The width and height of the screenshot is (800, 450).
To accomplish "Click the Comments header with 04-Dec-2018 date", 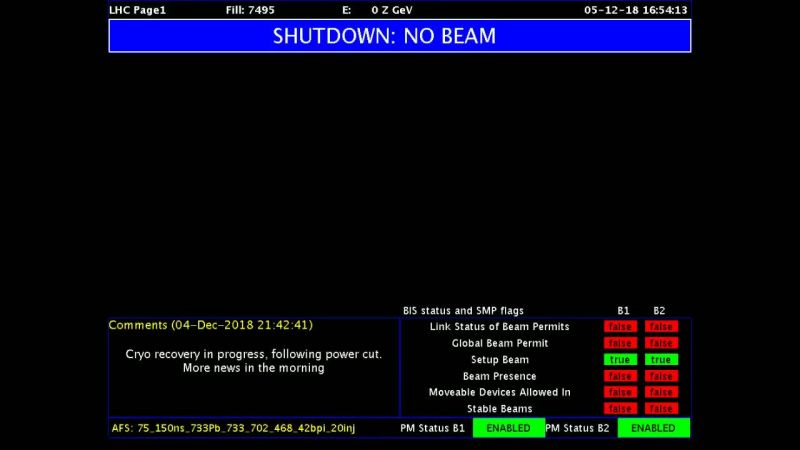I will pyautogui.click(x=211, y=325).
